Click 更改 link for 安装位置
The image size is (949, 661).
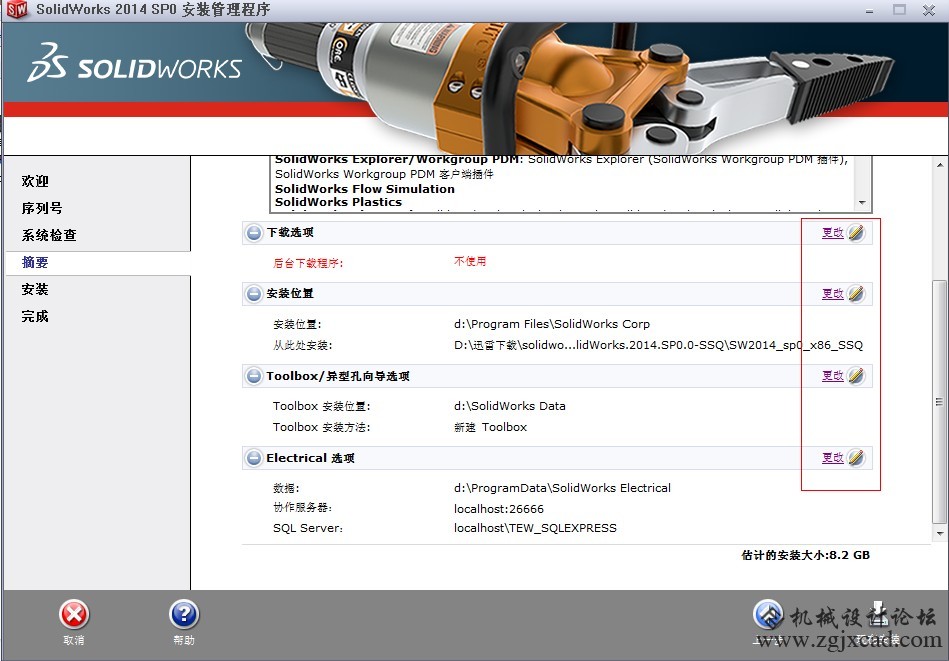(x=833, y=294)
